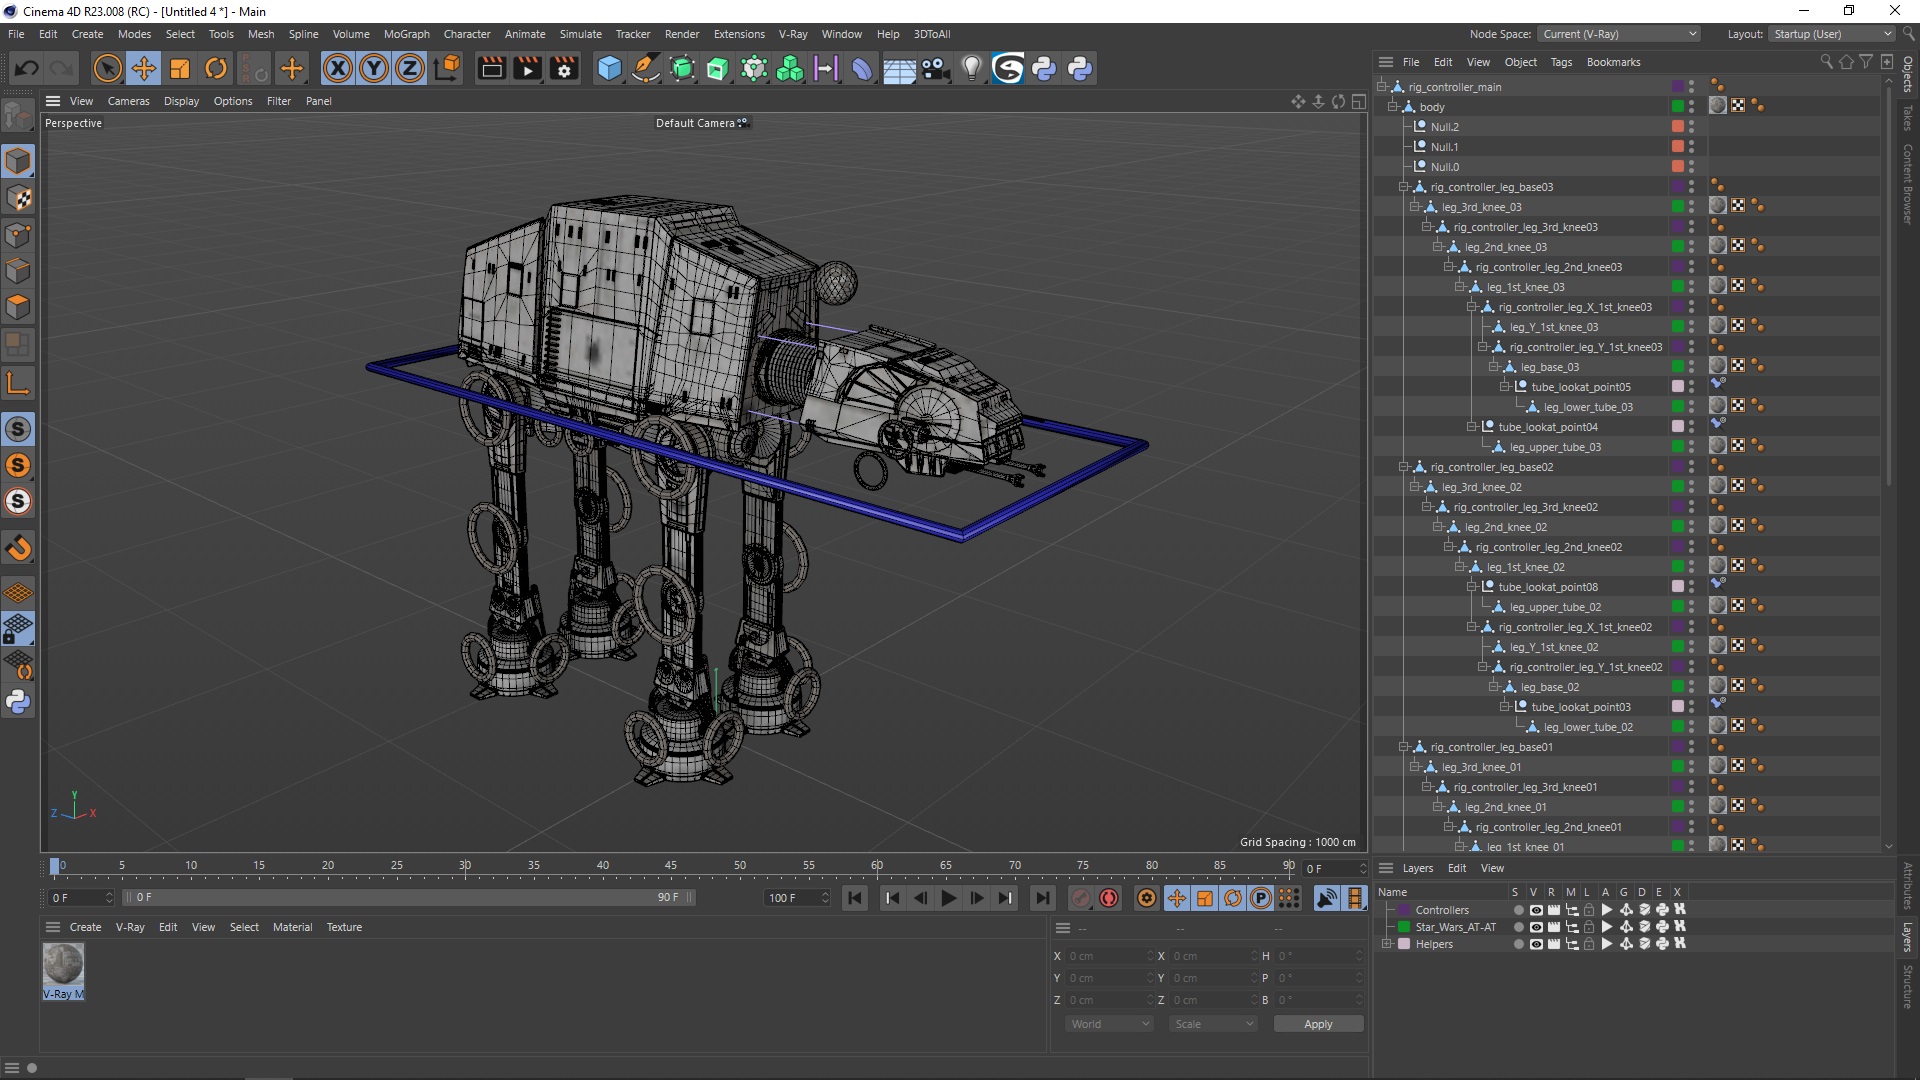Open the Object manager Tags menu
This screenshot has width=1920, height=1080.
1561,62
